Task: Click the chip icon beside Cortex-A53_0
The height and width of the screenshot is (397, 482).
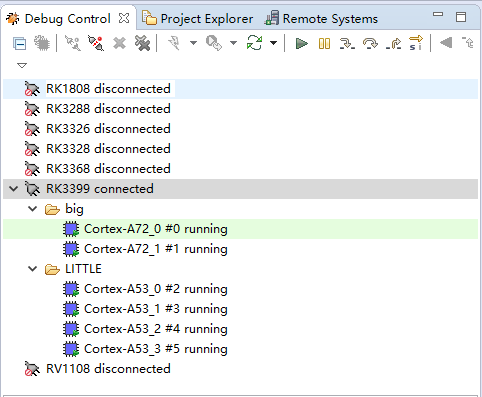Action: click(71, 289)
